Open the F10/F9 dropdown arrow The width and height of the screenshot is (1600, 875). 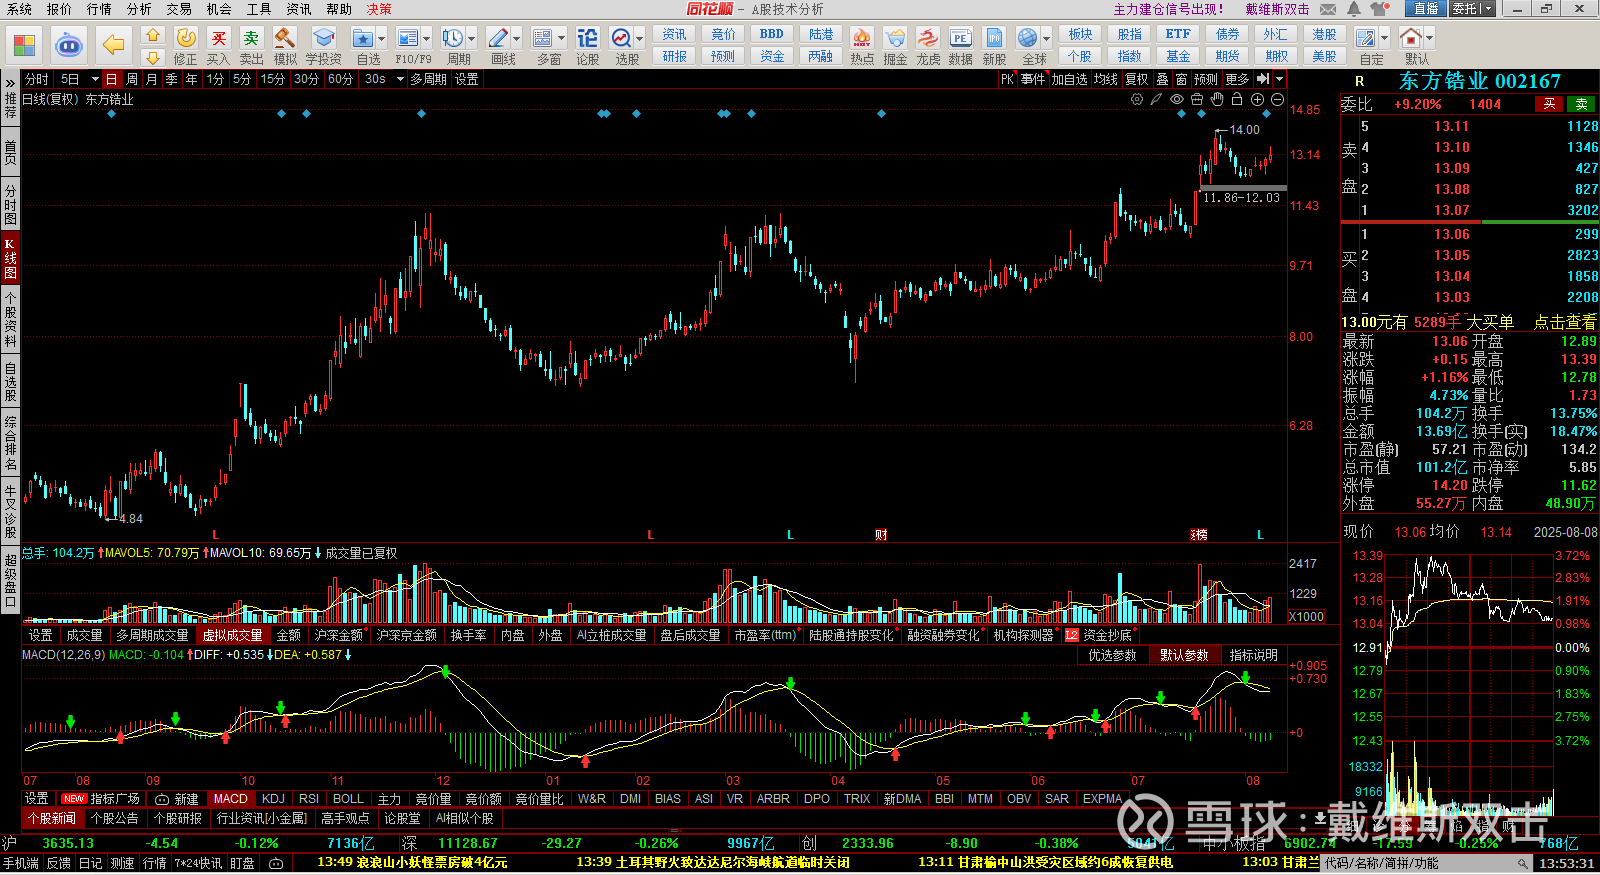427,39
